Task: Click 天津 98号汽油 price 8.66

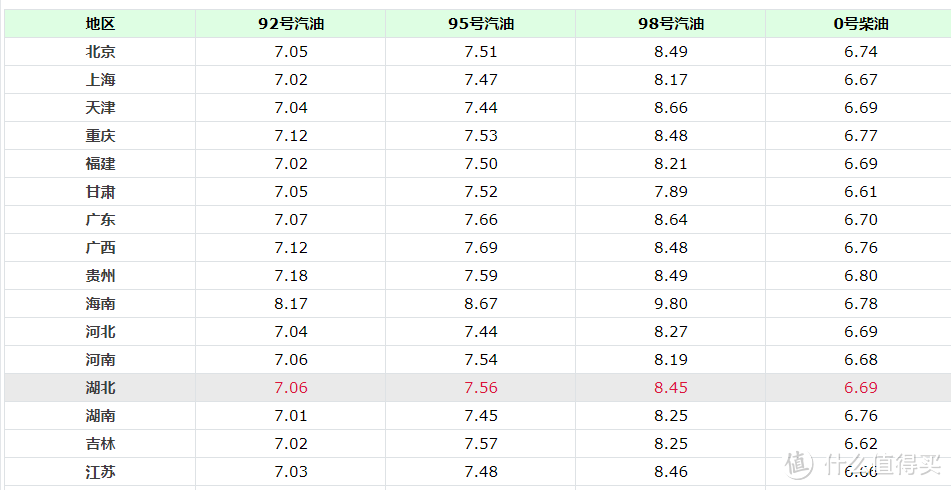Action: (671, 107)
